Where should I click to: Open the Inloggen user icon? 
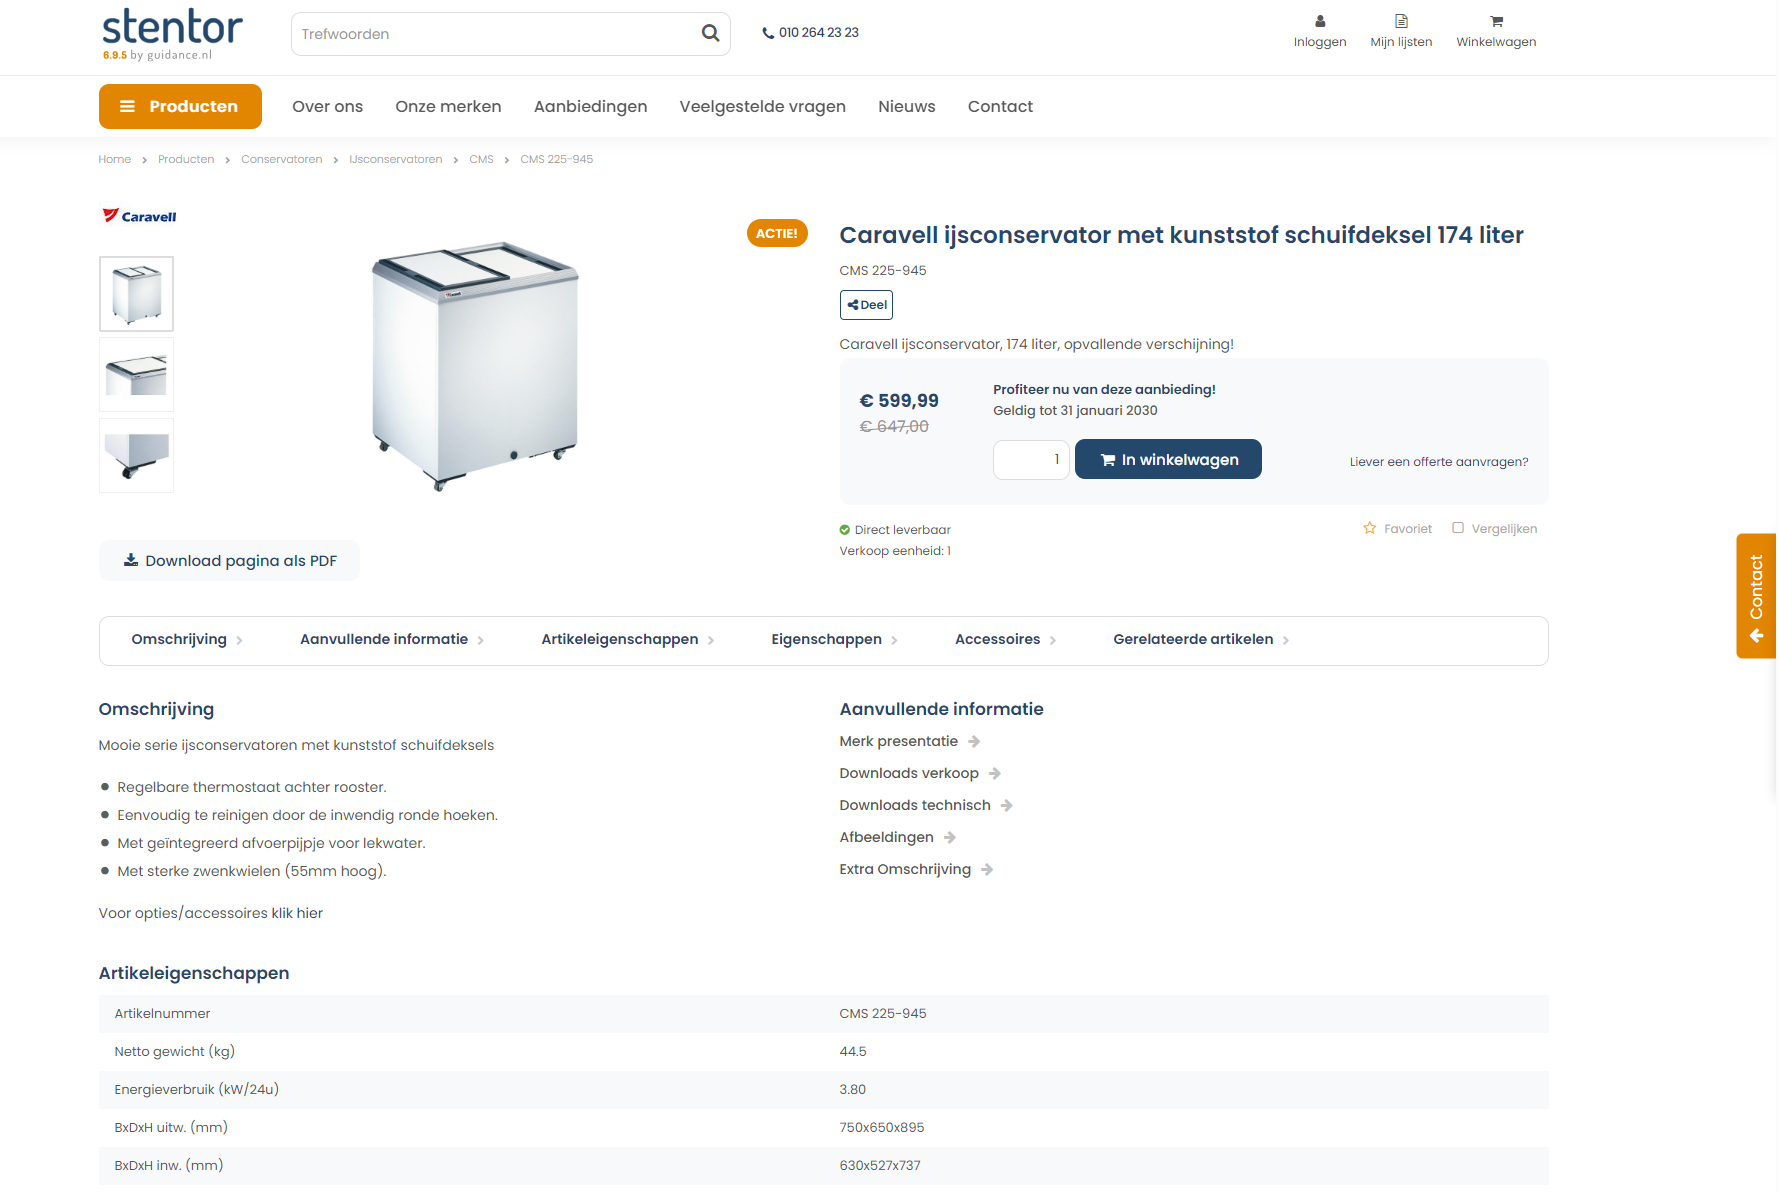point(1319,22)
